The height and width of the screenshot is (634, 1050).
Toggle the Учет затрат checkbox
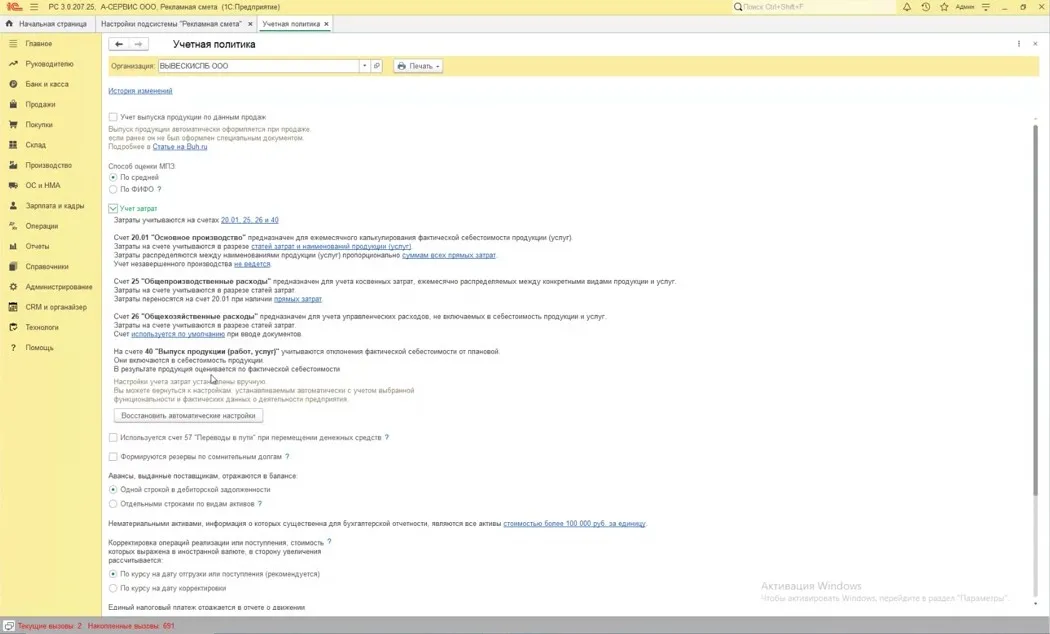coord(113,208)
